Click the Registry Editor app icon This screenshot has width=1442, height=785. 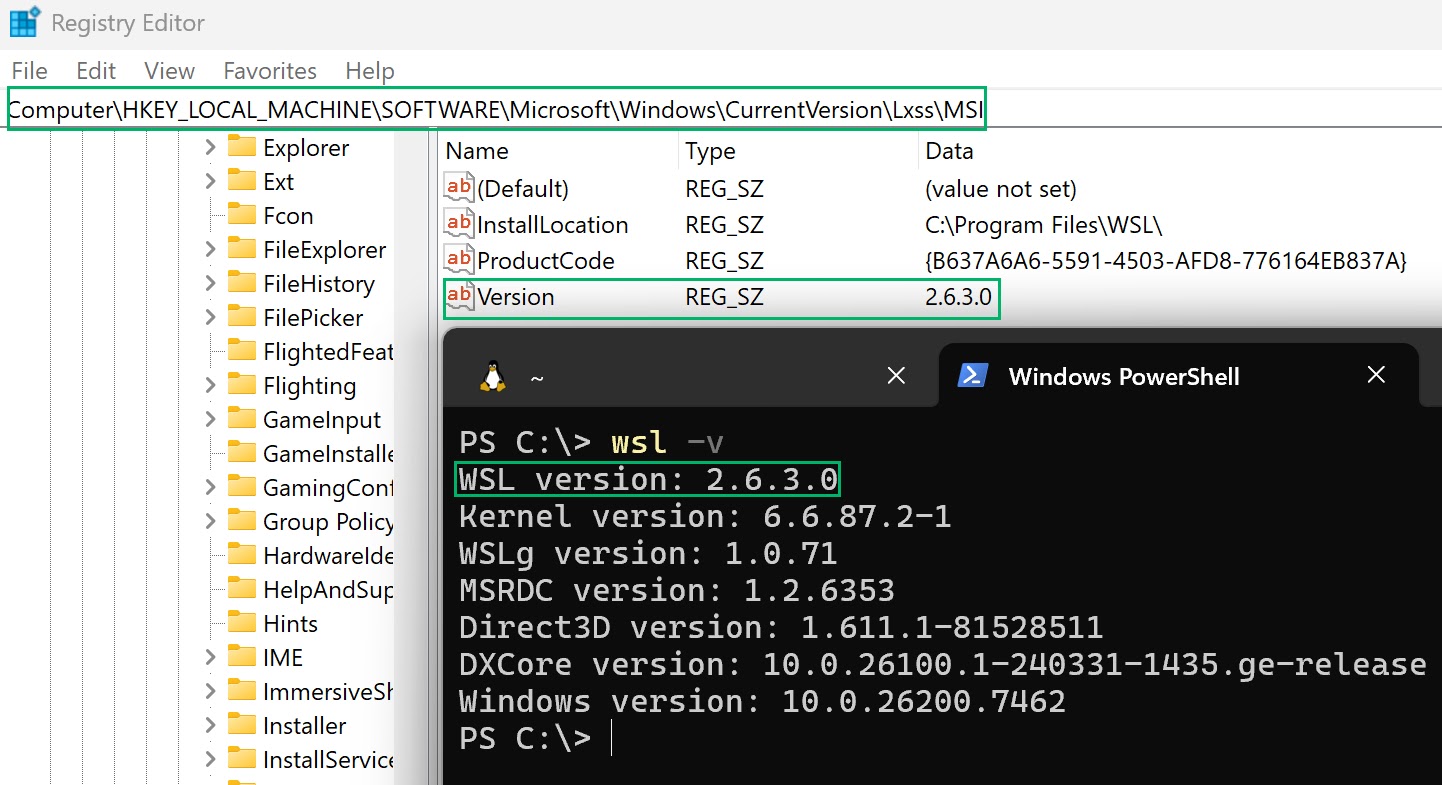pos(24,21)
